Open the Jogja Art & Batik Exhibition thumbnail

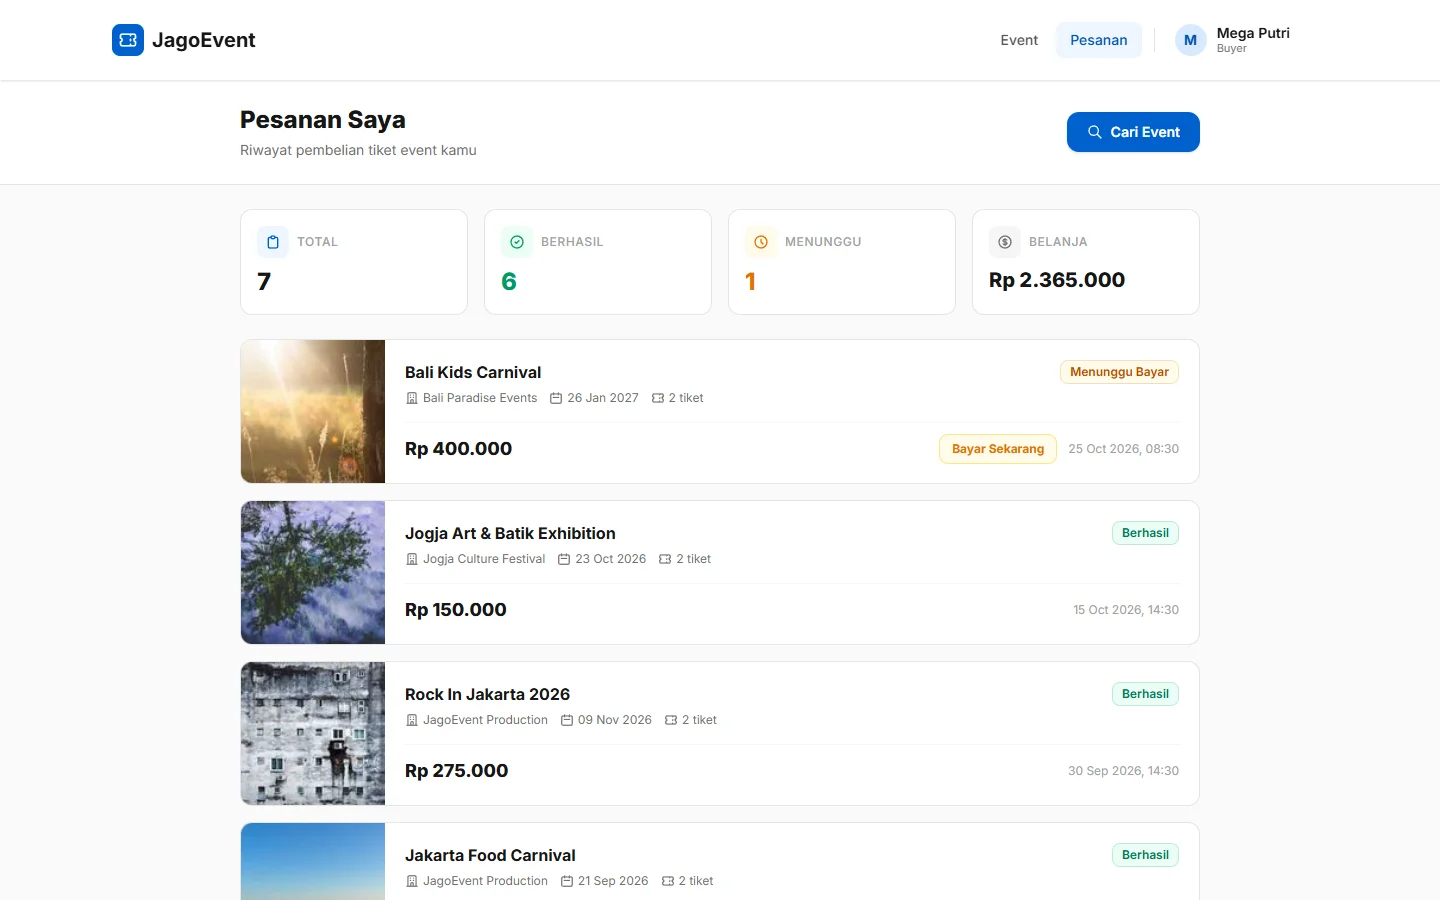pyautogui.click(x=313, y=573)
